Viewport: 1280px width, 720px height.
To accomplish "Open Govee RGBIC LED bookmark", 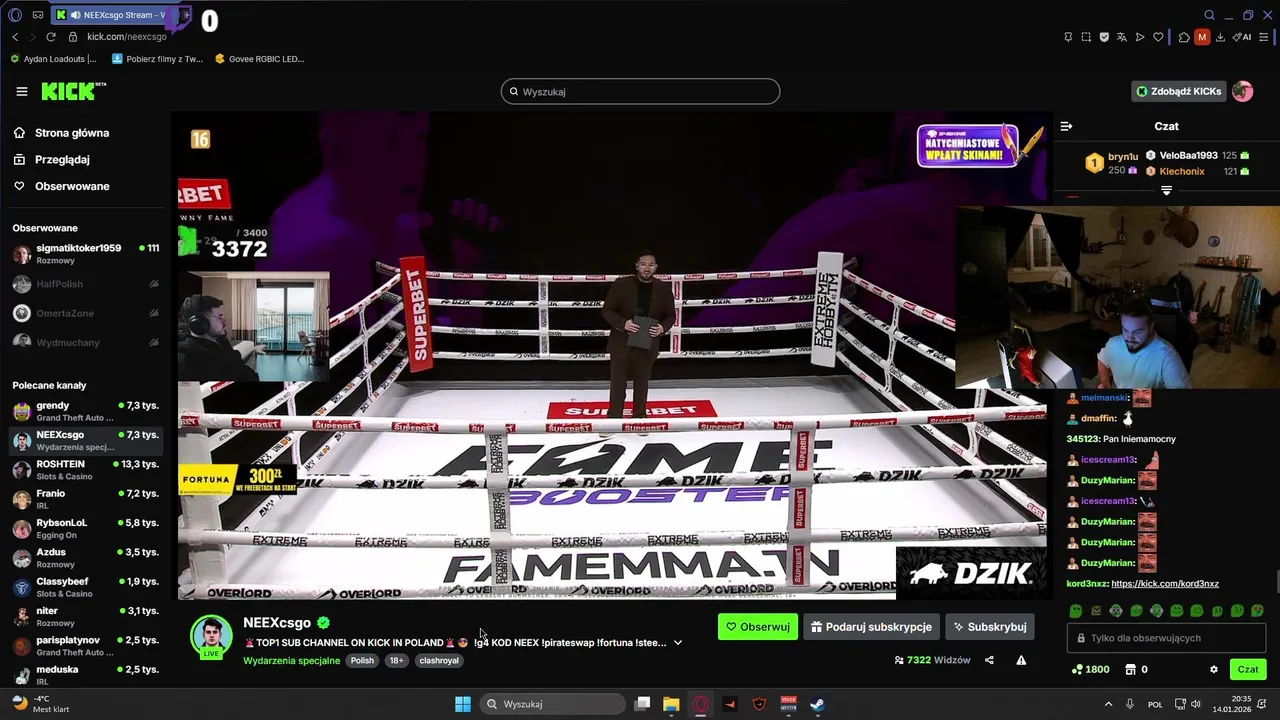I will [x=260, y=59].
